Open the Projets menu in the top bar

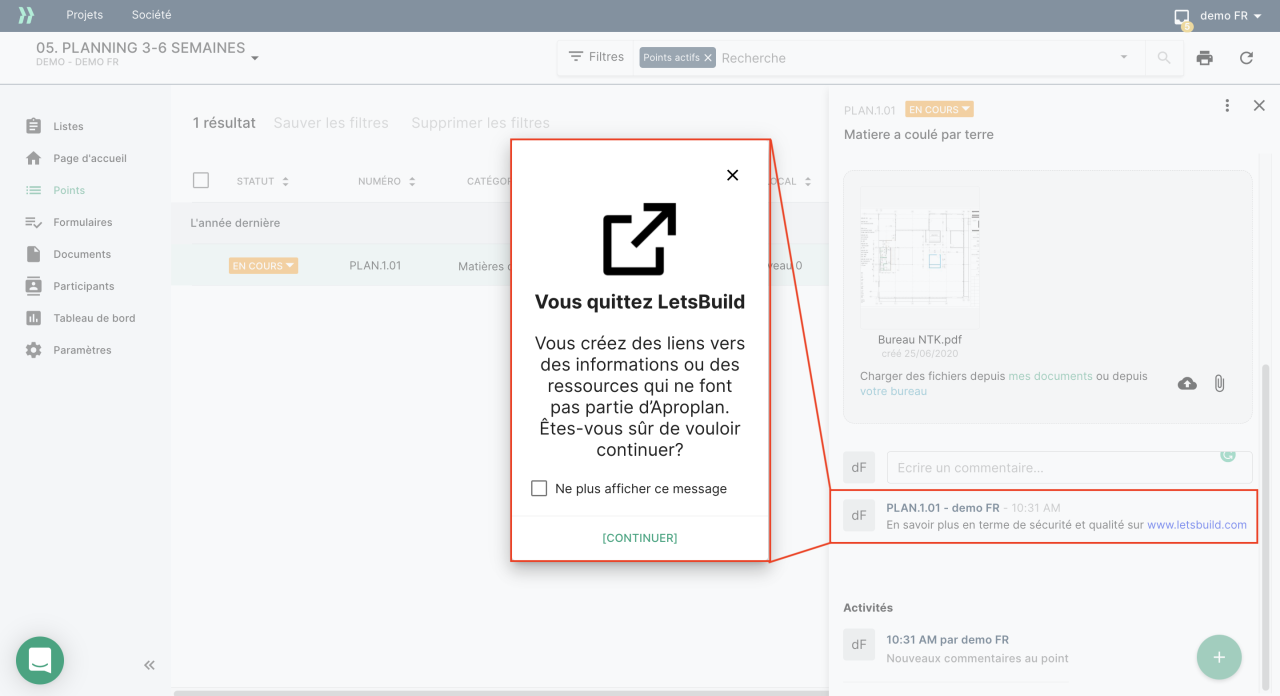click(85, 16)
